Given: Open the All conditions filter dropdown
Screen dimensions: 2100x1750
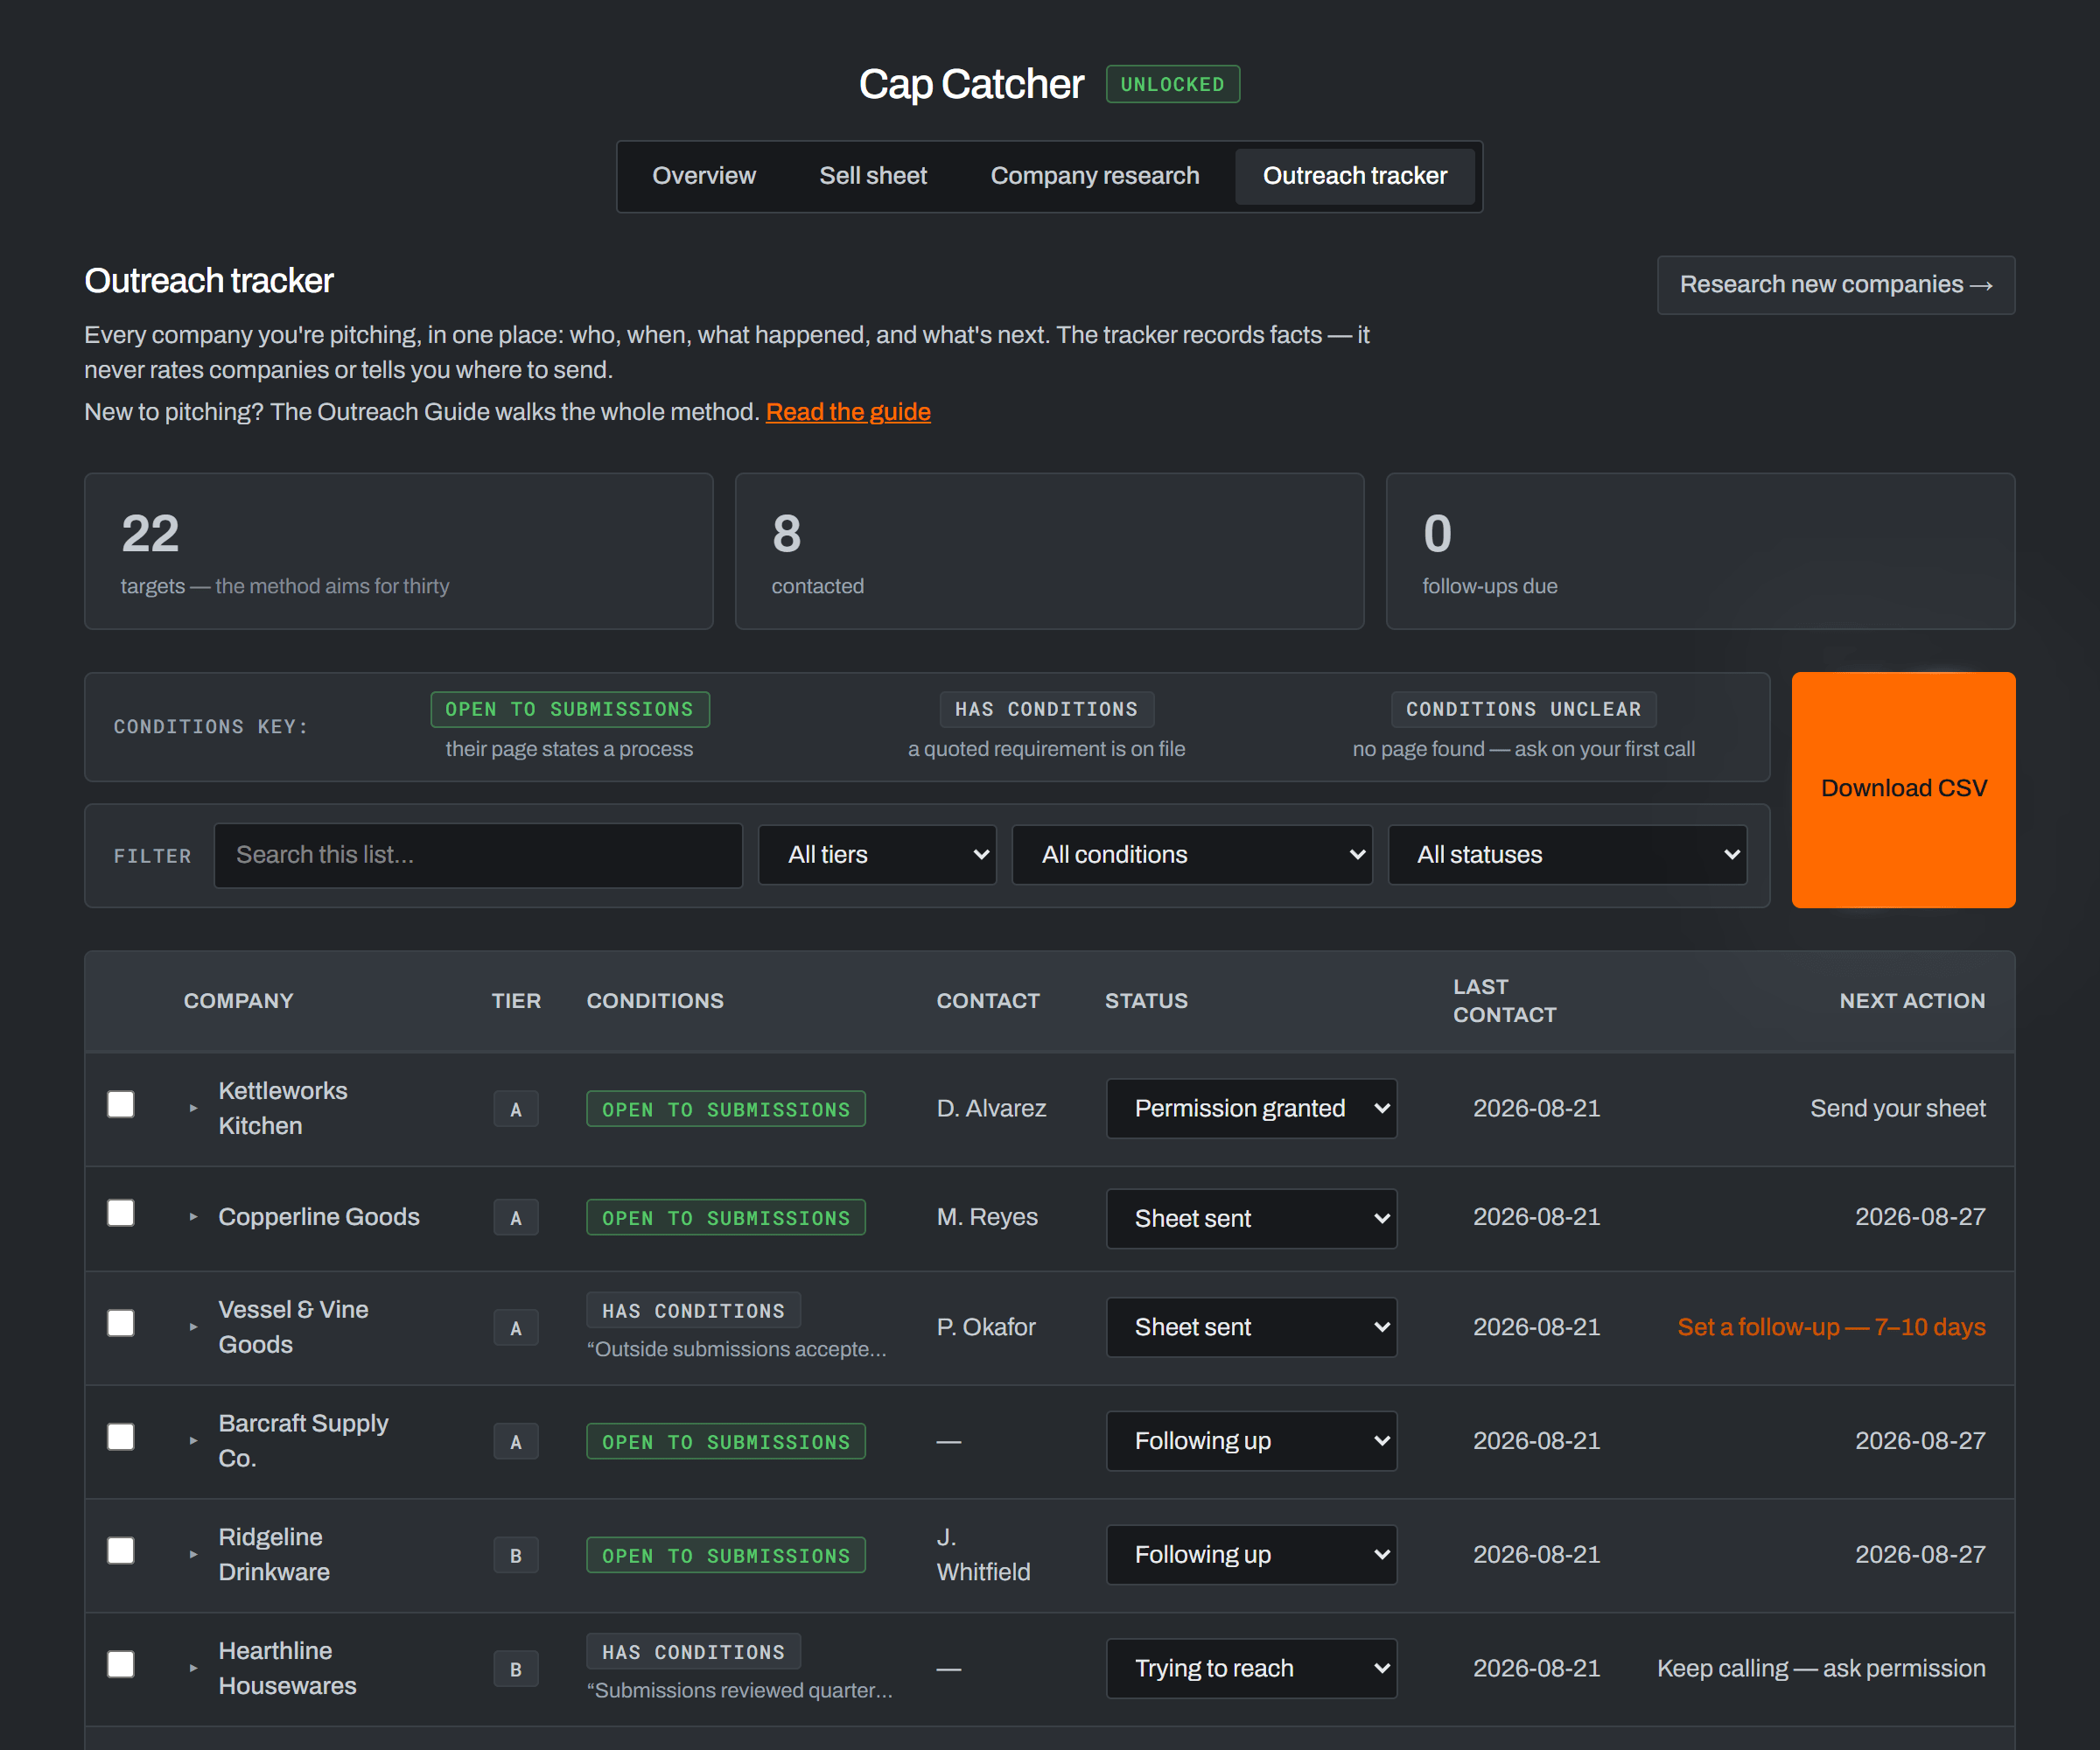Looking at the screenshot, I should (x=1191, y=855).
